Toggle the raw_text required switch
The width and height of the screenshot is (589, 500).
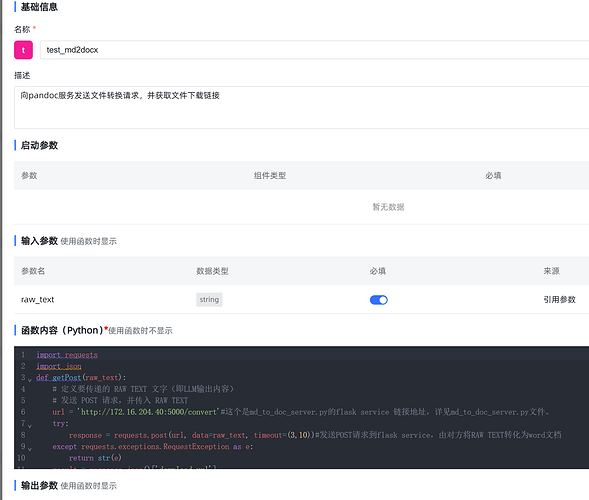pos(379,300)
